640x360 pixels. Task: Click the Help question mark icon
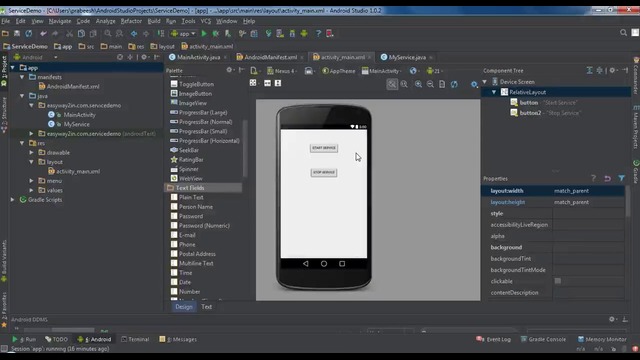tap(318, 33)
